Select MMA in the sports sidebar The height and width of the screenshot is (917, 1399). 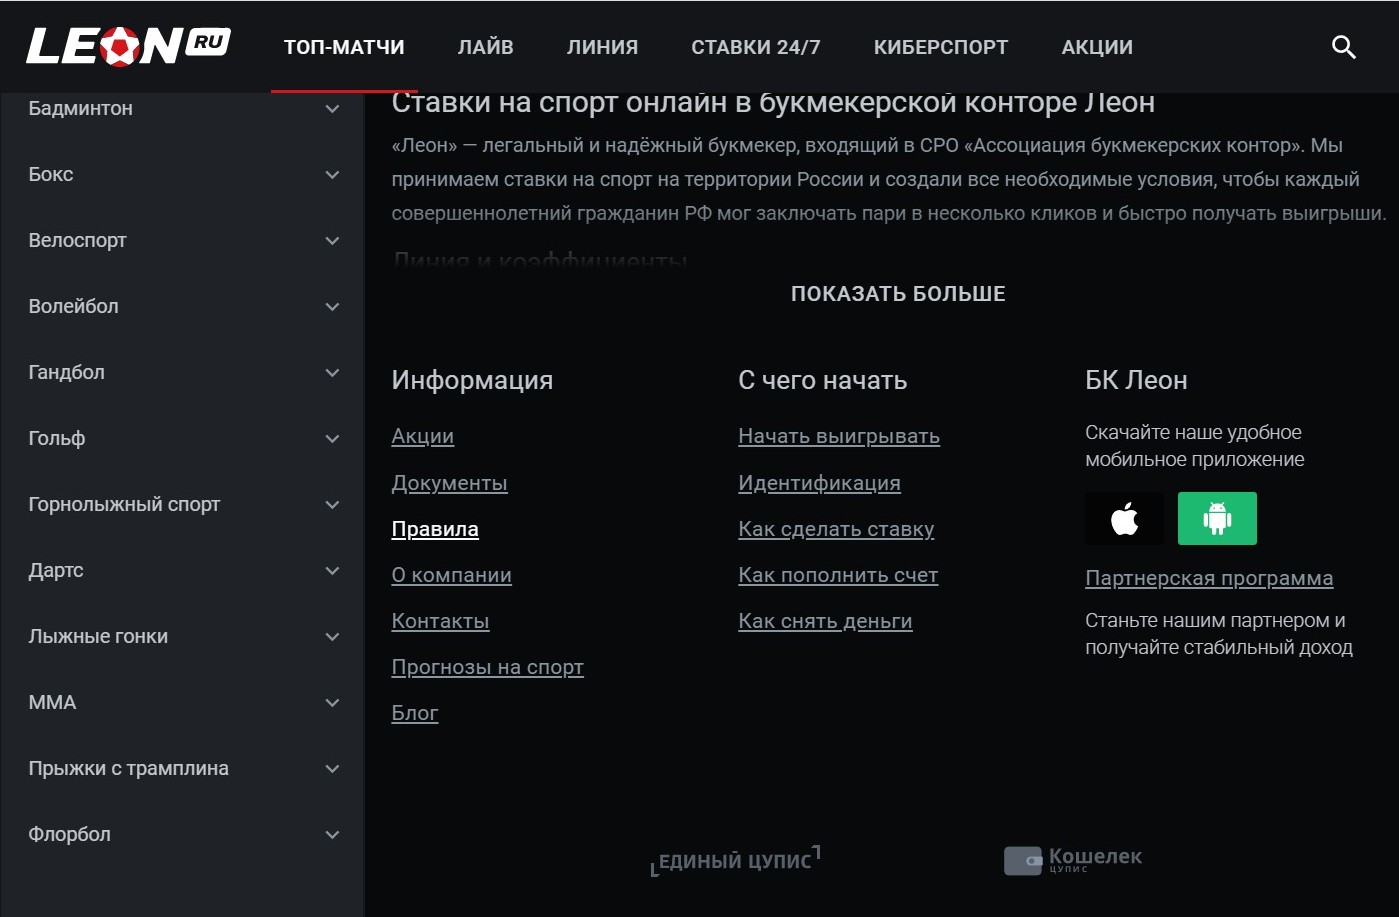[x=53, y=702]
